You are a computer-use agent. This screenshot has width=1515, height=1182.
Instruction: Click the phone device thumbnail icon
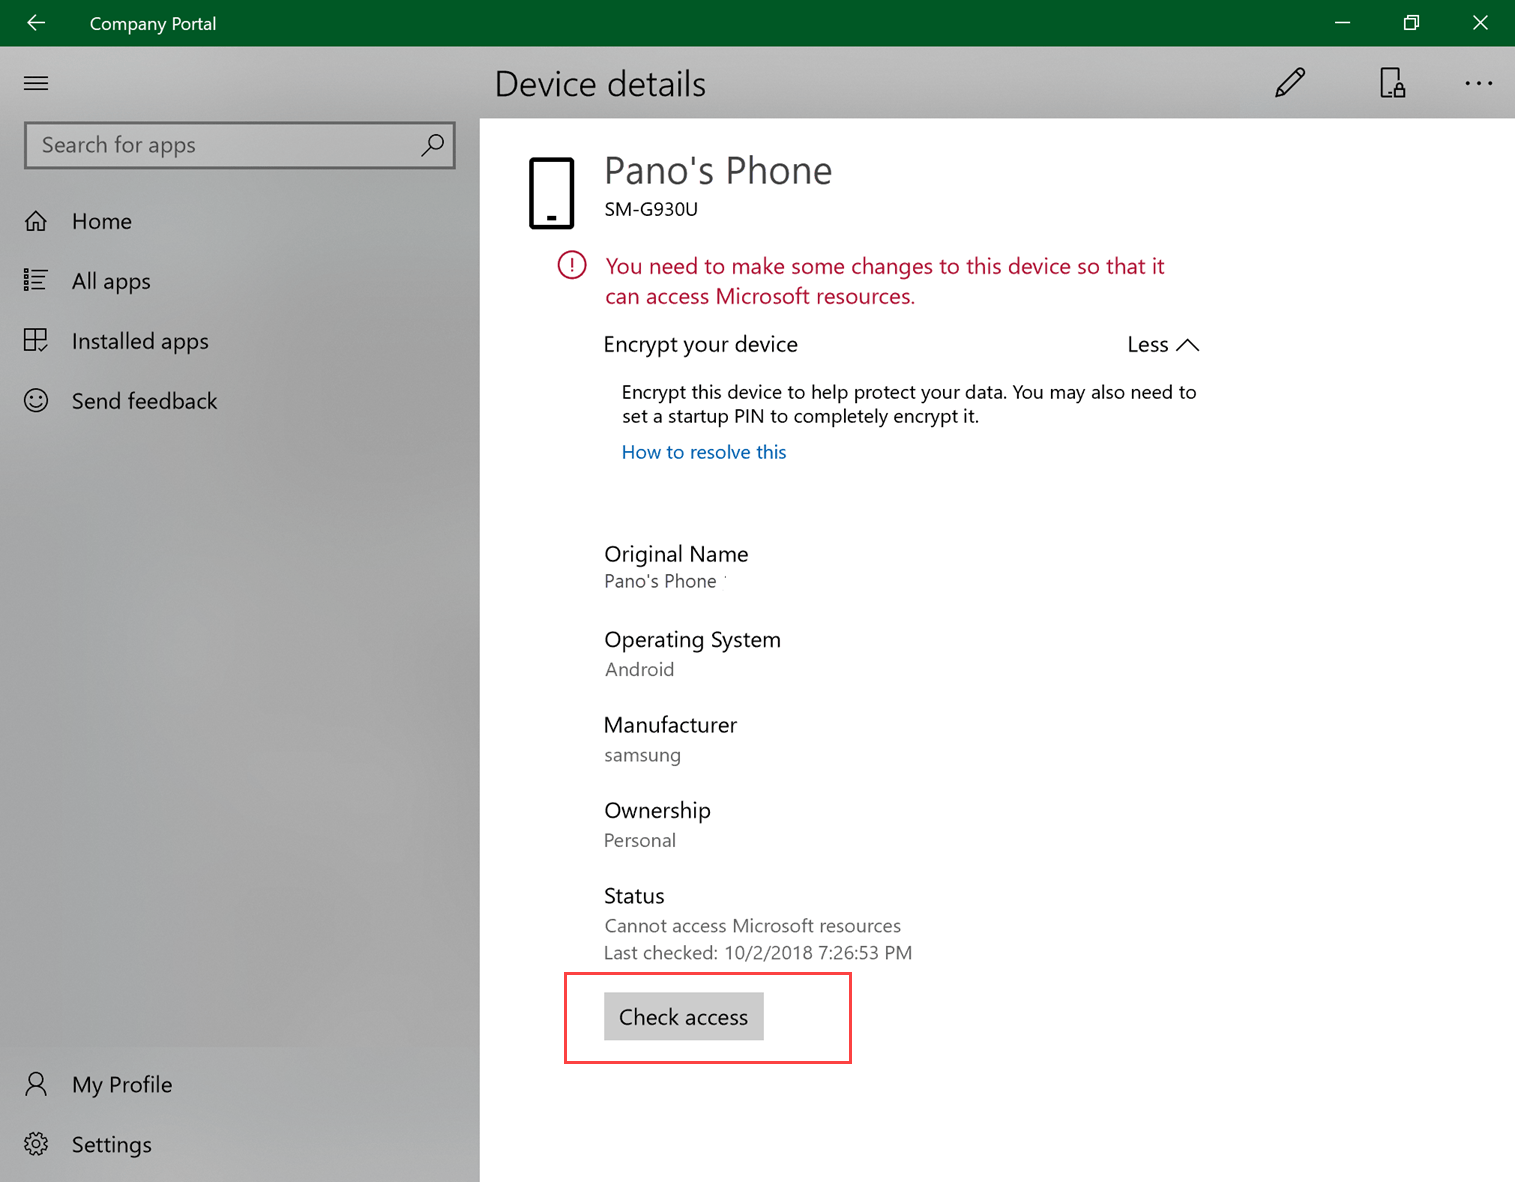point(551,193)
